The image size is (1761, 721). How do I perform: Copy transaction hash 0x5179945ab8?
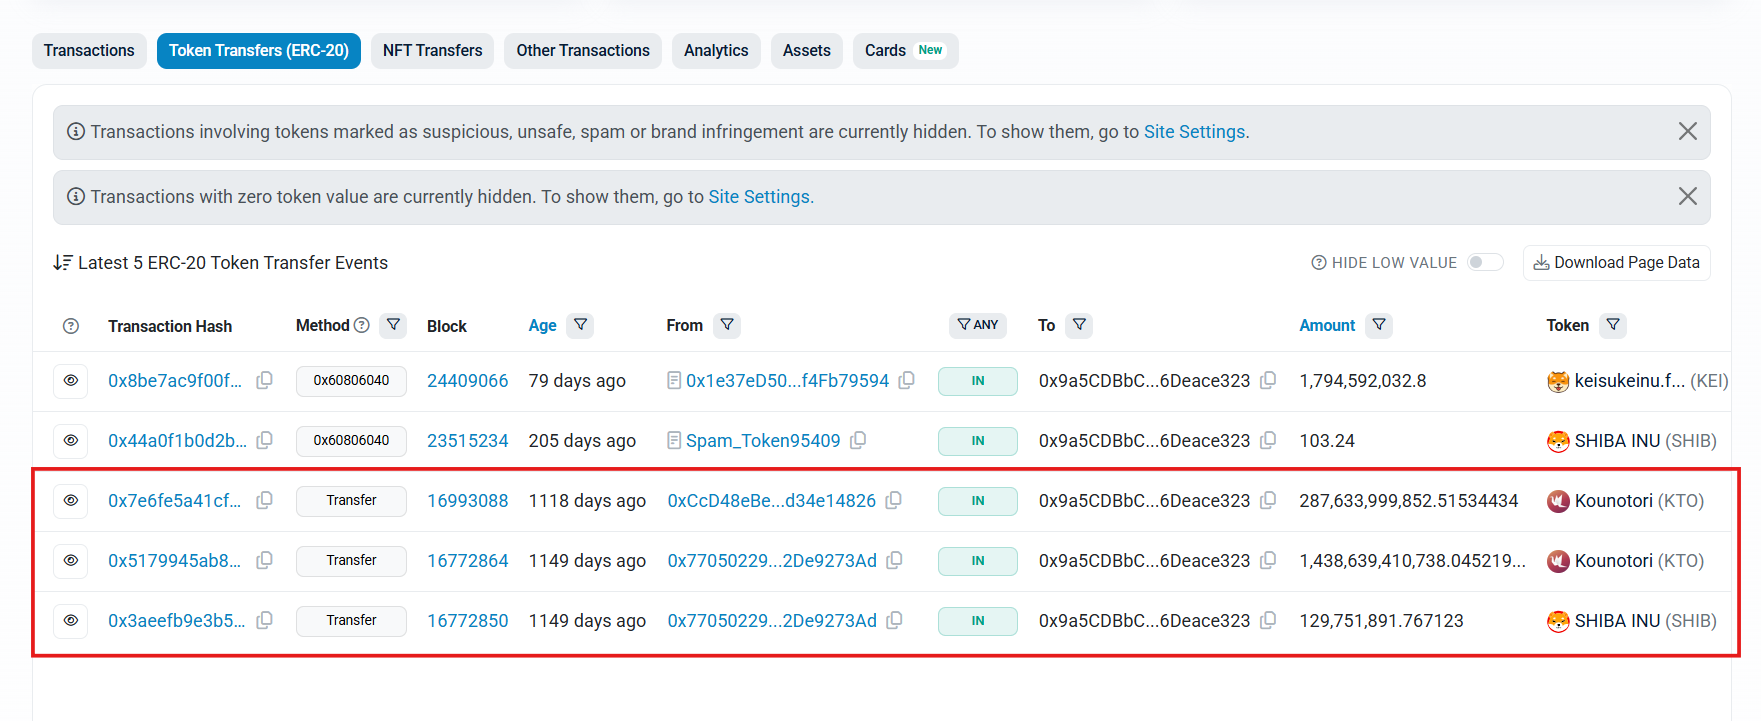[x=264, y=560]
